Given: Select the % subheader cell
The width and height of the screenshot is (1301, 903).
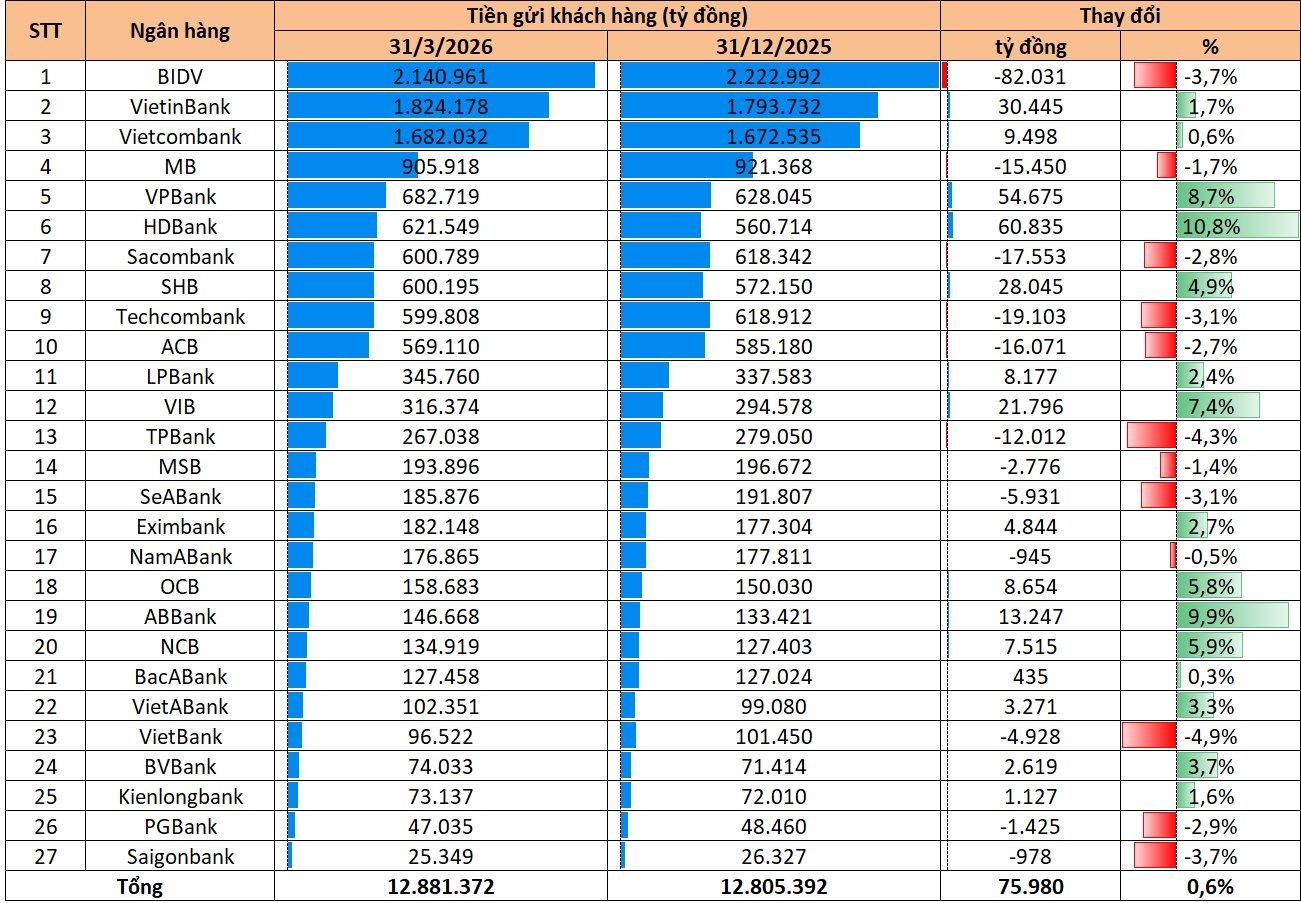Looking at the screenshot, I should coord(1211,46).
